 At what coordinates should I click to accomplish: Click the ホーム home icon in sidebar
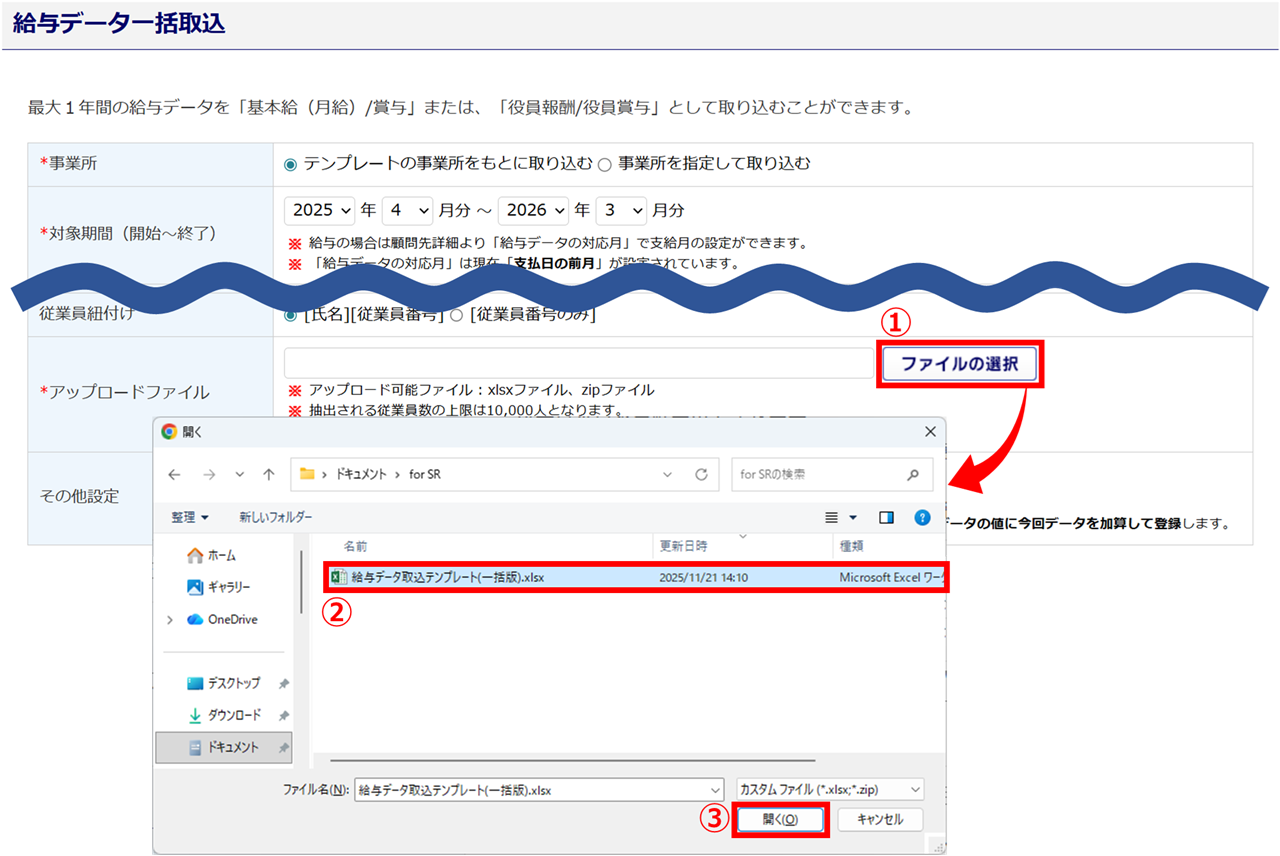tap(196, 555)
